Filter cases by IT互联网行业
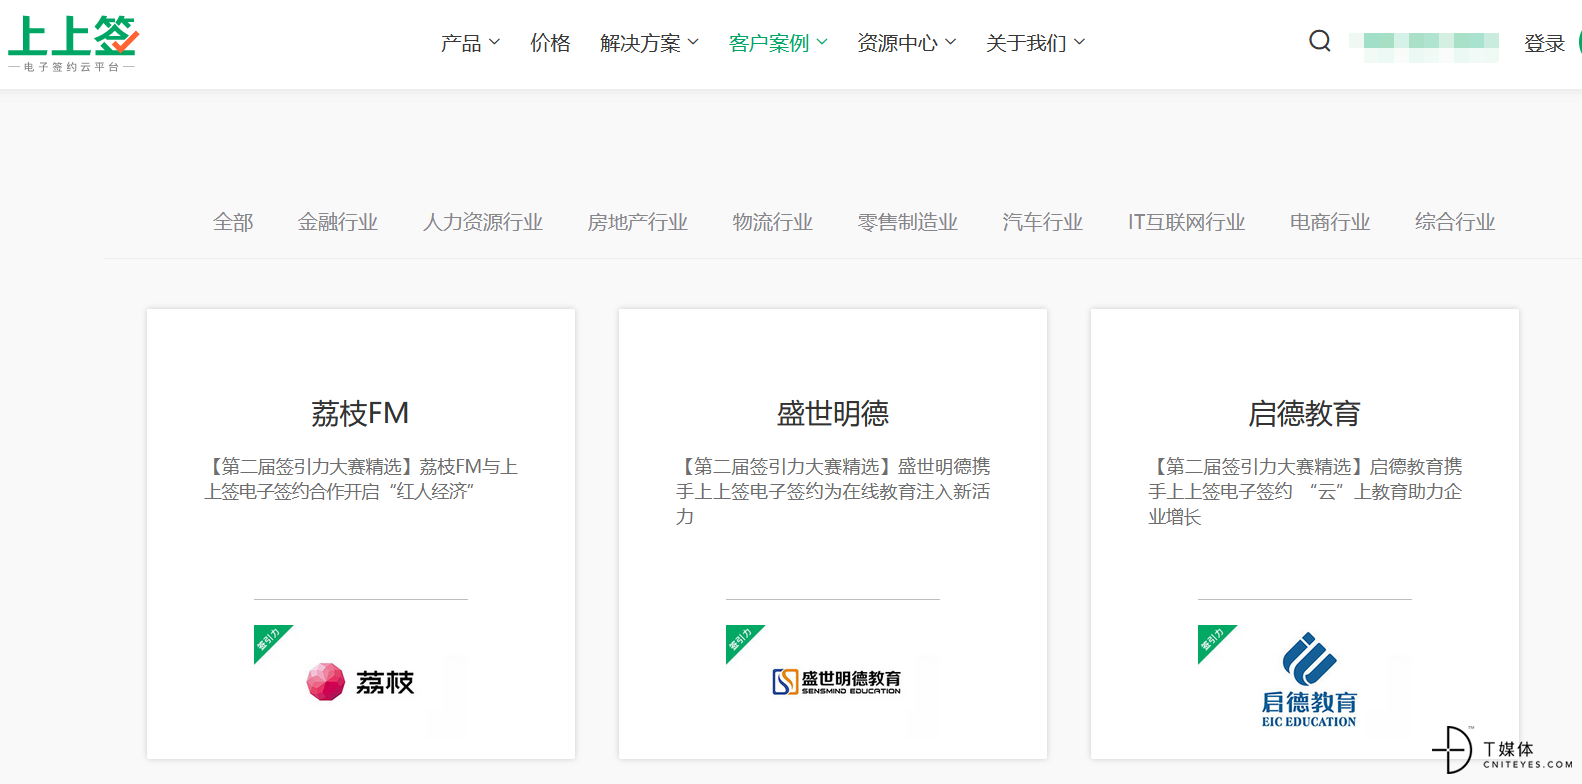Screen dimensions: 1582x784 coord(1187,222)
